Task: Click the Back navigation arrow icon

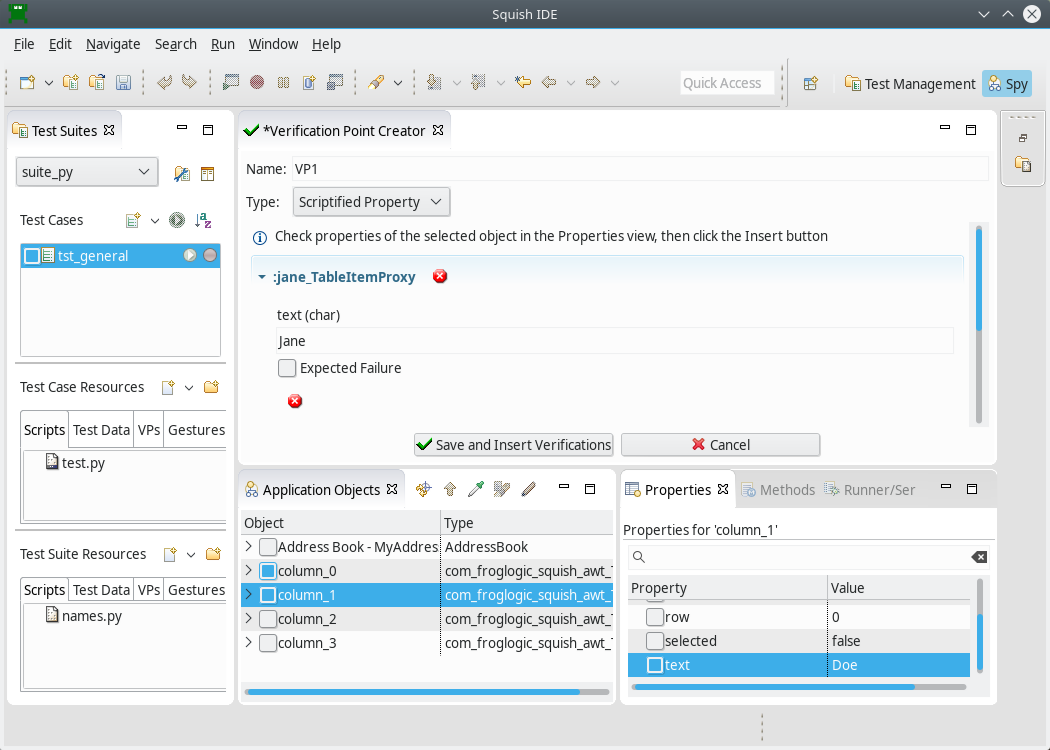Action: (549, 82)
